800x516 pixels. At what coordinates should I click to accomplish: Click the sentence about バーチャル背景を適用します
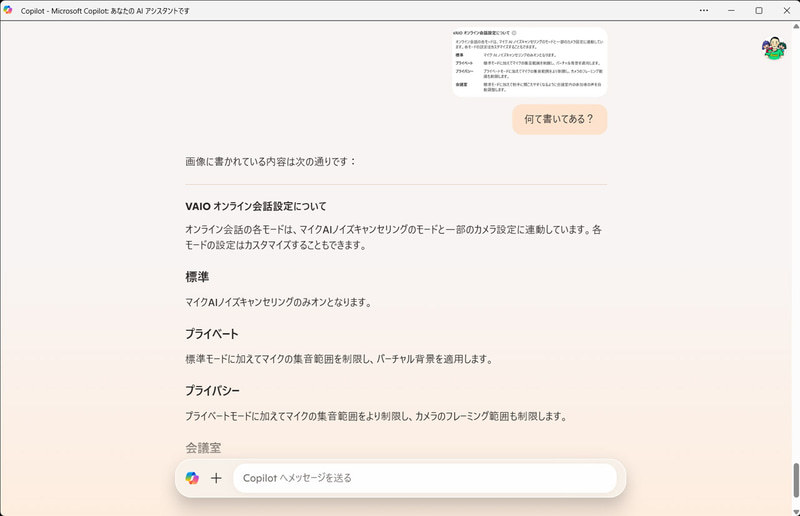pos(339,359)
